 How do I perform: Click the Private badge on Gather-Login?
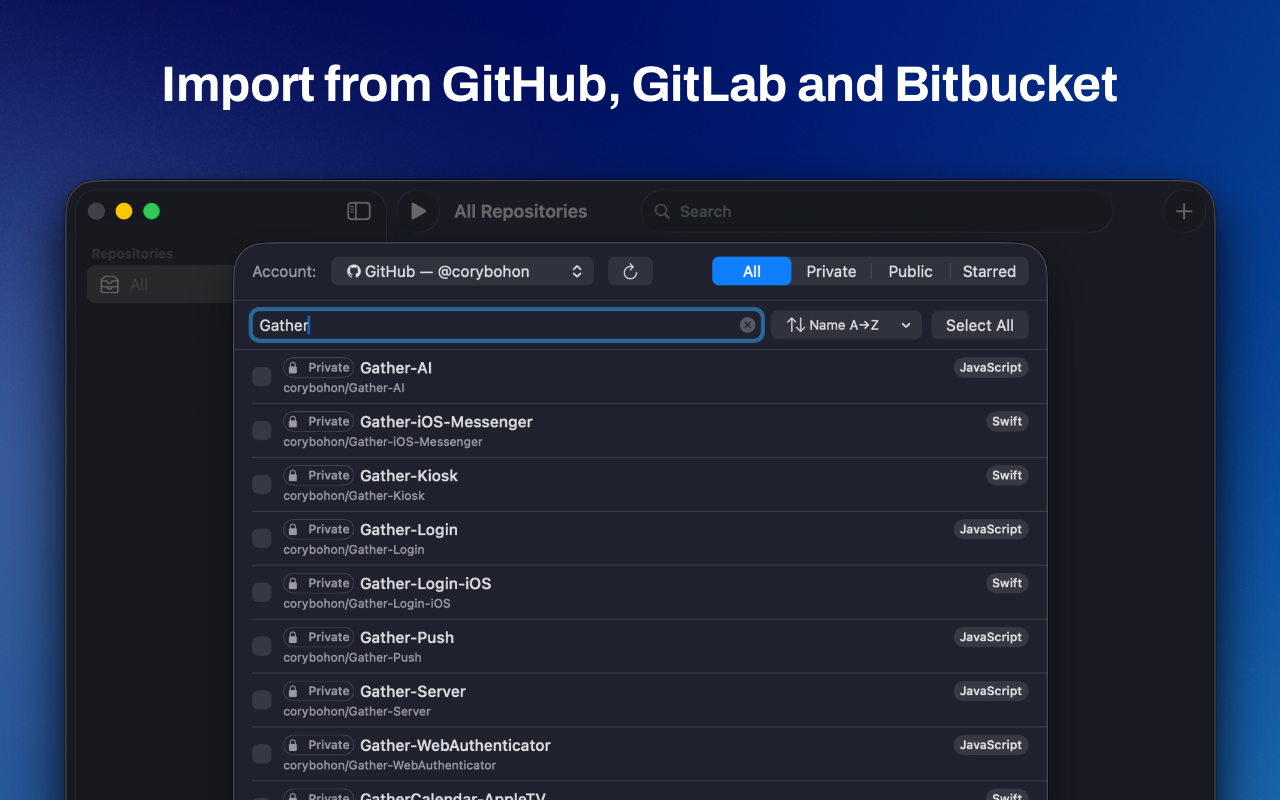click(x=318, y=530)
